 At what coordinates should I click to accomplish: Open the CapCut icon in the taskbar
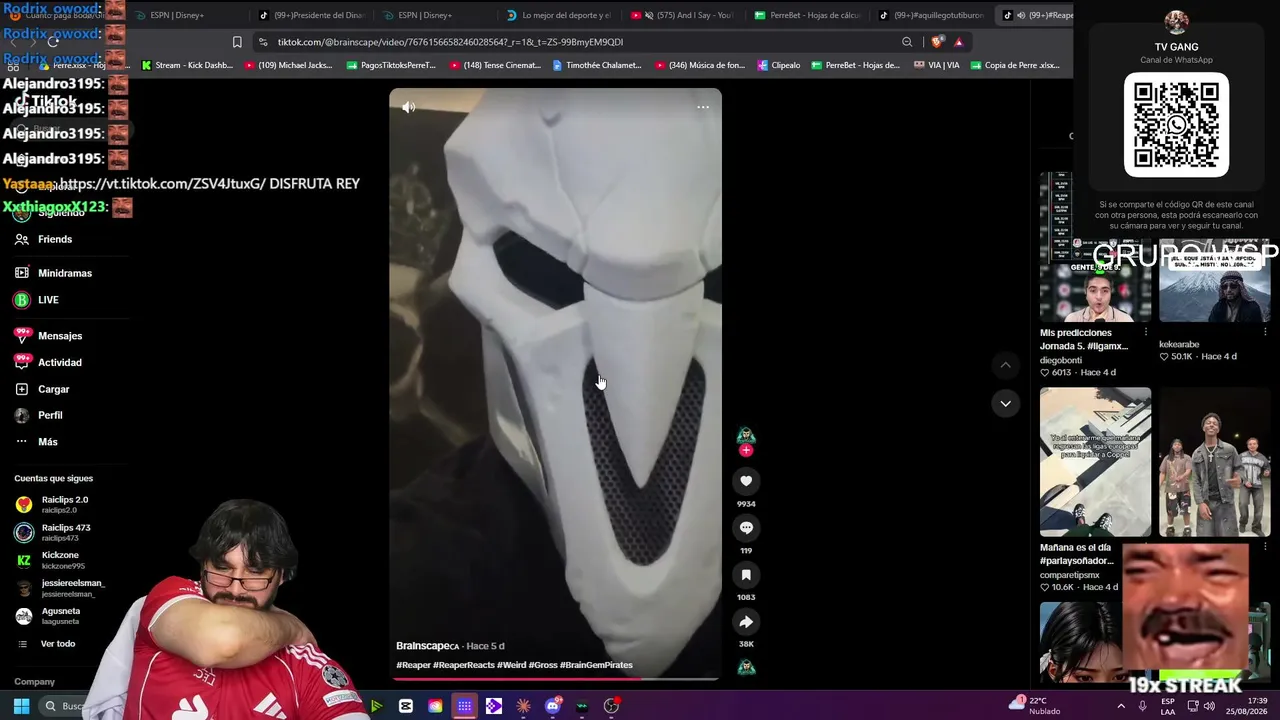coord(405,706)
